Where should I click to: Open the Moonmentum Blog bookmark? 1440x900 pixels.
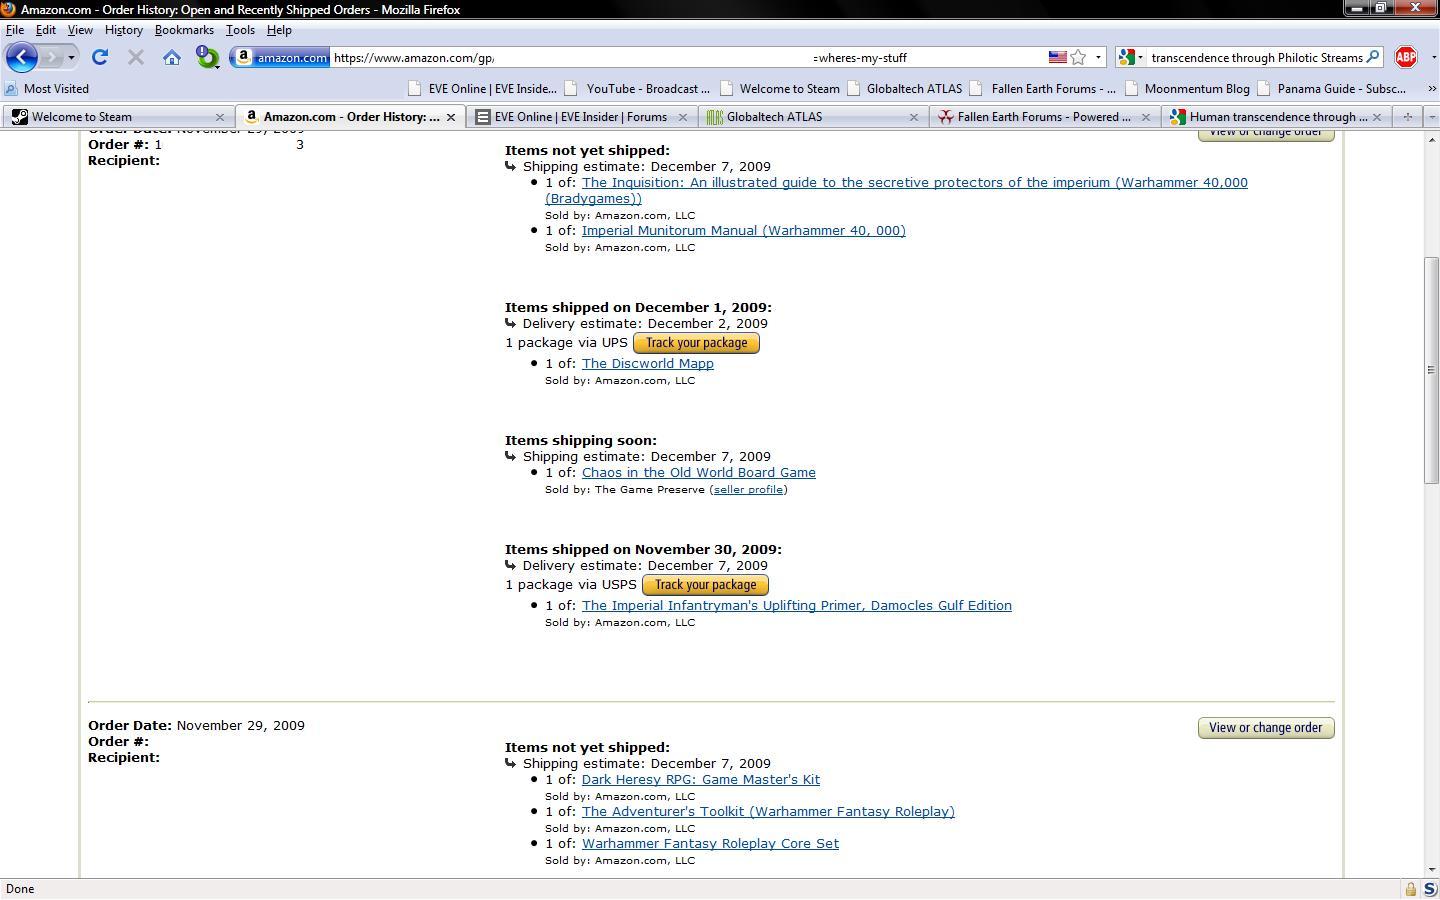click(1187, 89)
